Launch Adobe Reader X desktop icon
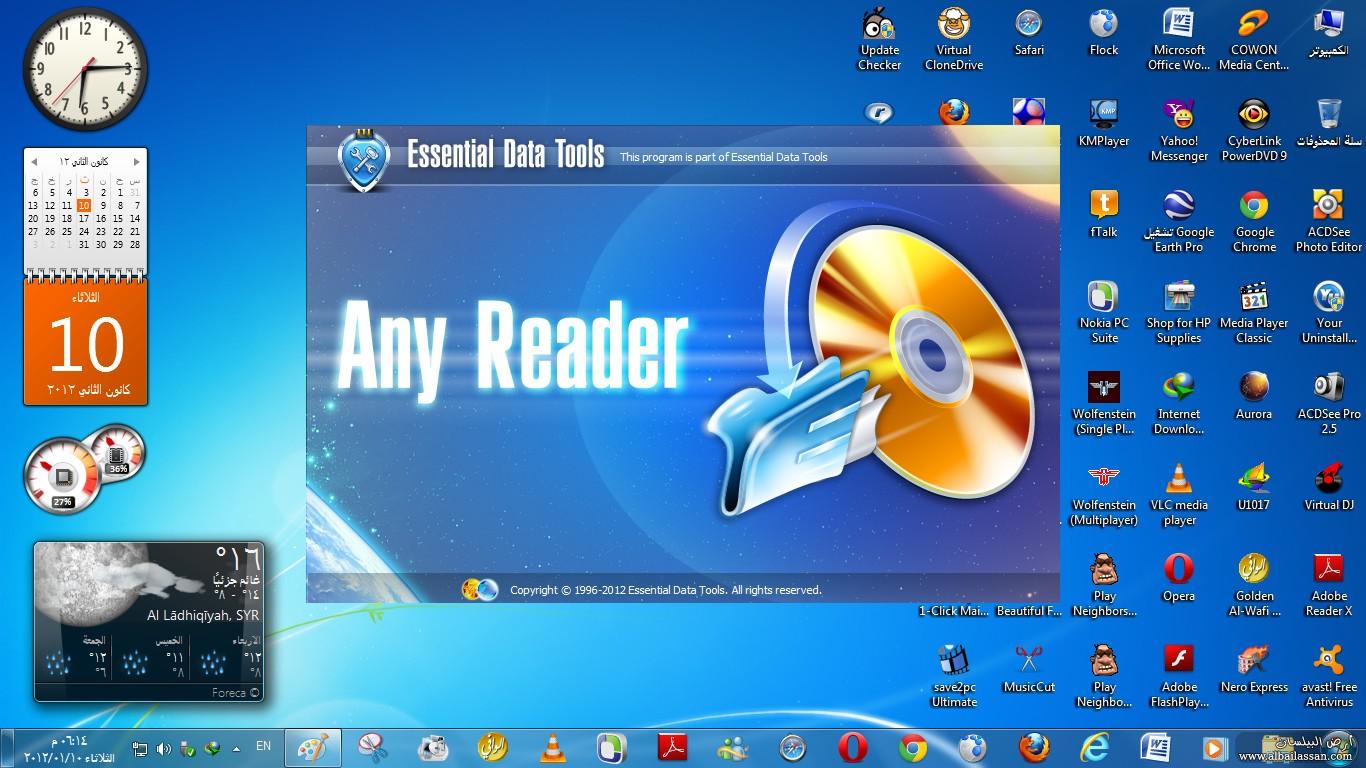This screenshot has width=1366, height=768. (x=1329, y=586)
